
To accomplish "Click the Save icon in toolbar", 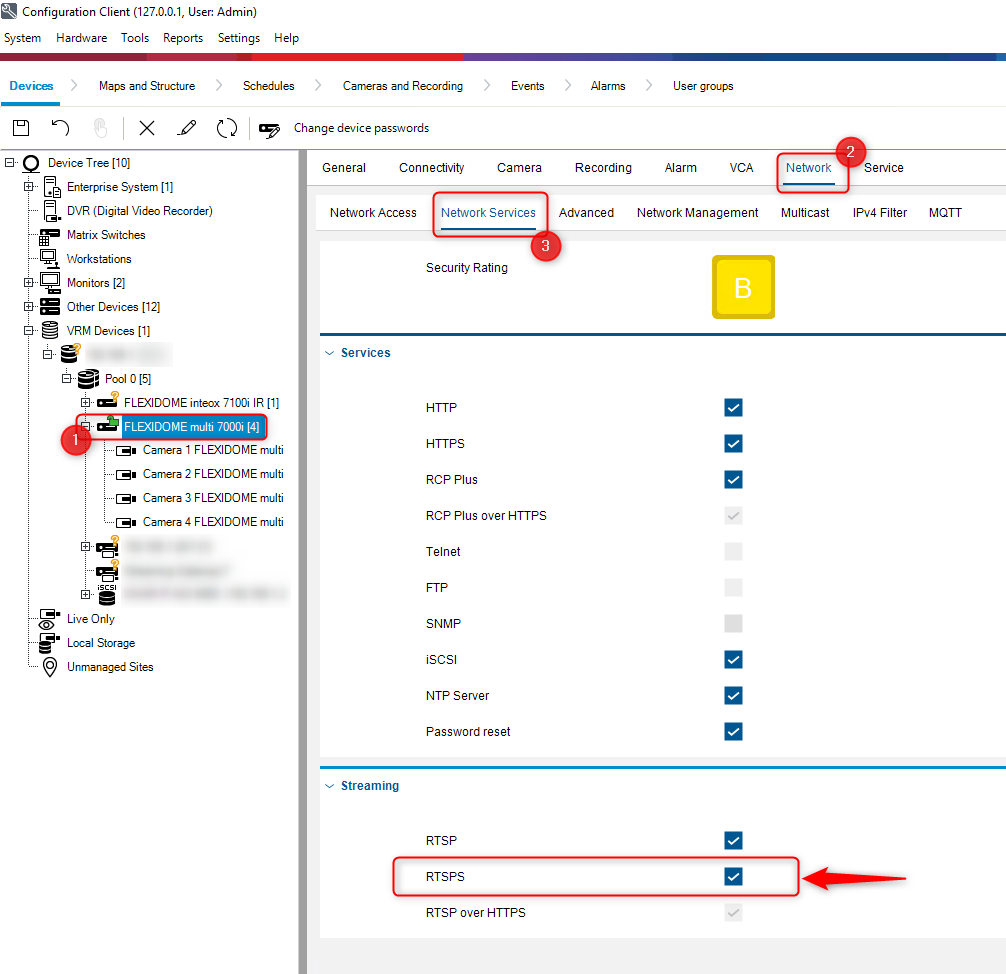I will point(20,128).
